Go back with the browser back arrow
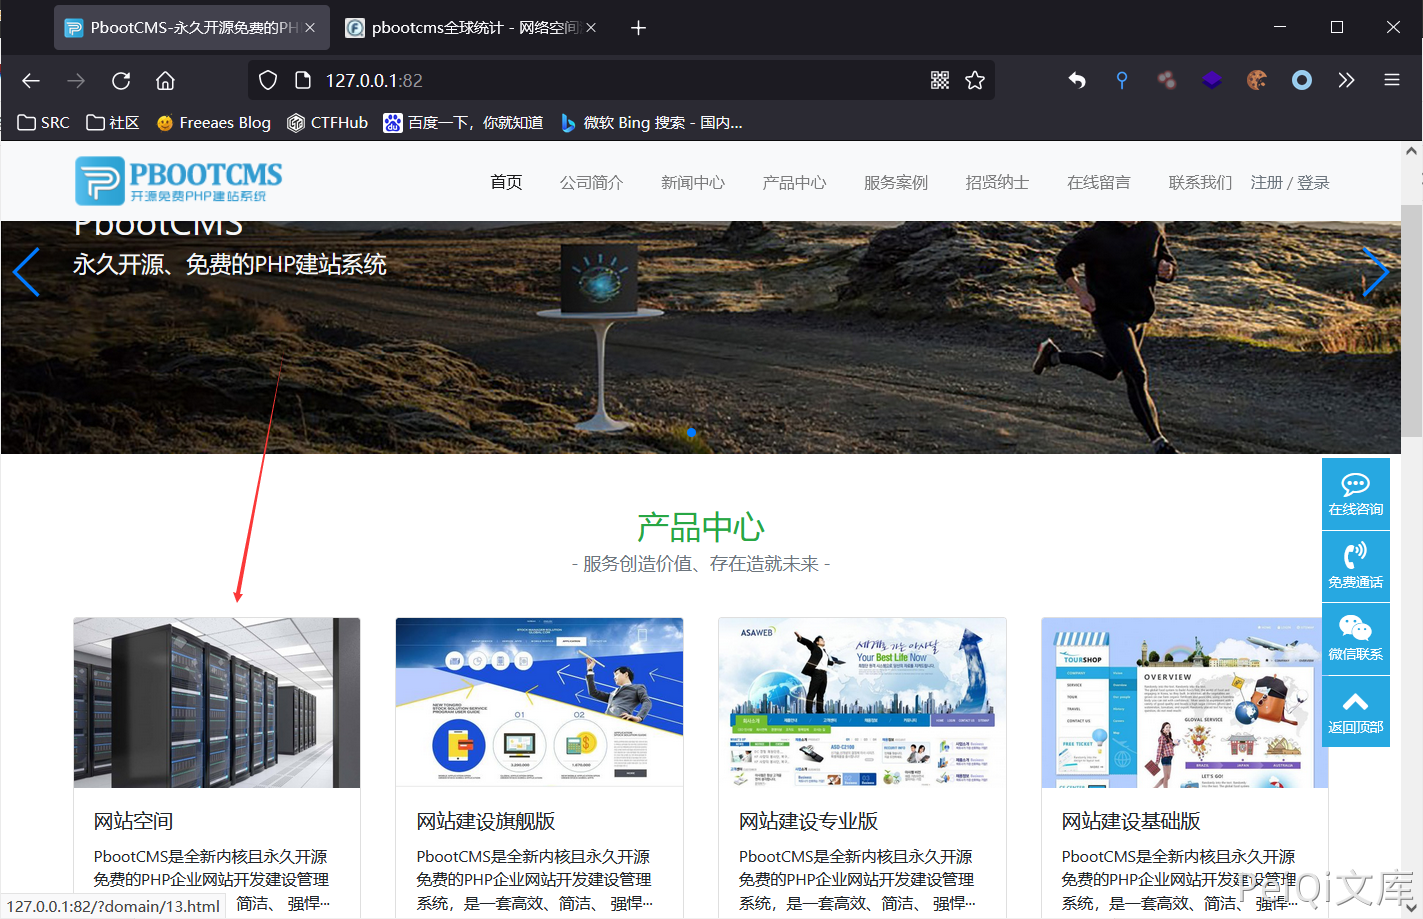 click(x=31, y=80)
